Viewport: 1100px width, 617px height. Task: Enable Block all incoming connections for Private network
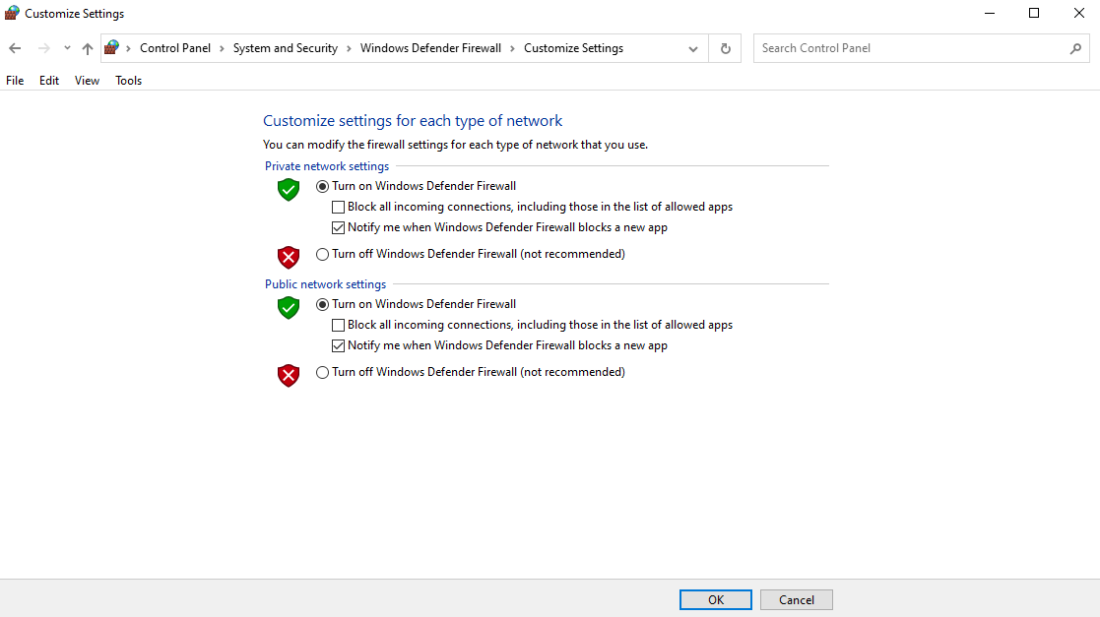click(x=338, y=206)
